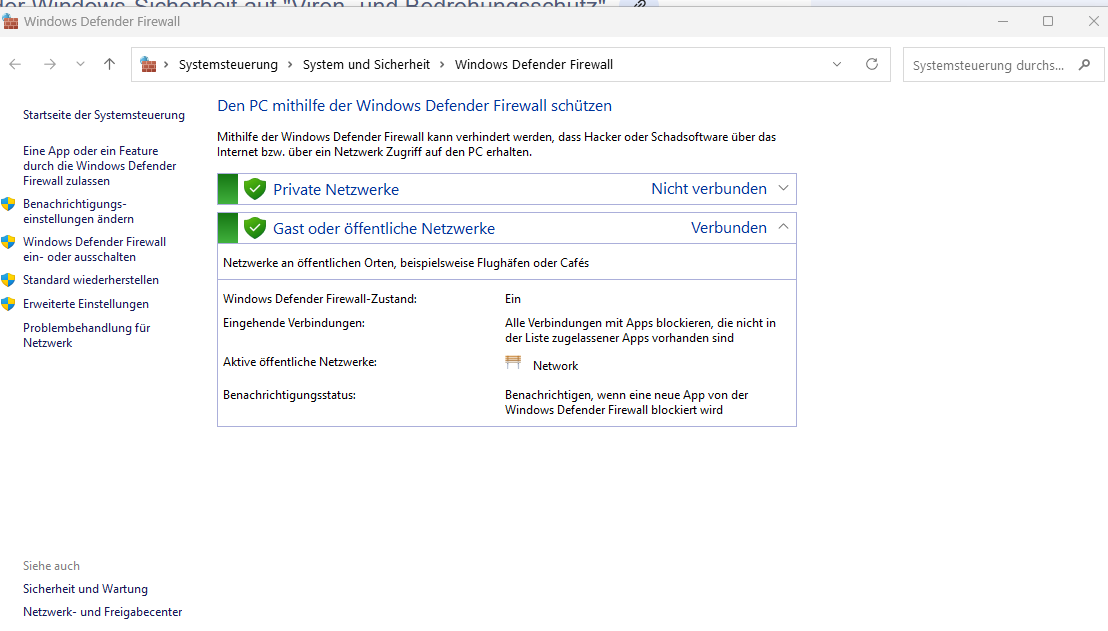Click Private Netzwerke section header text
This screenshot has height=631, width=1108.
tap(336, 189)
